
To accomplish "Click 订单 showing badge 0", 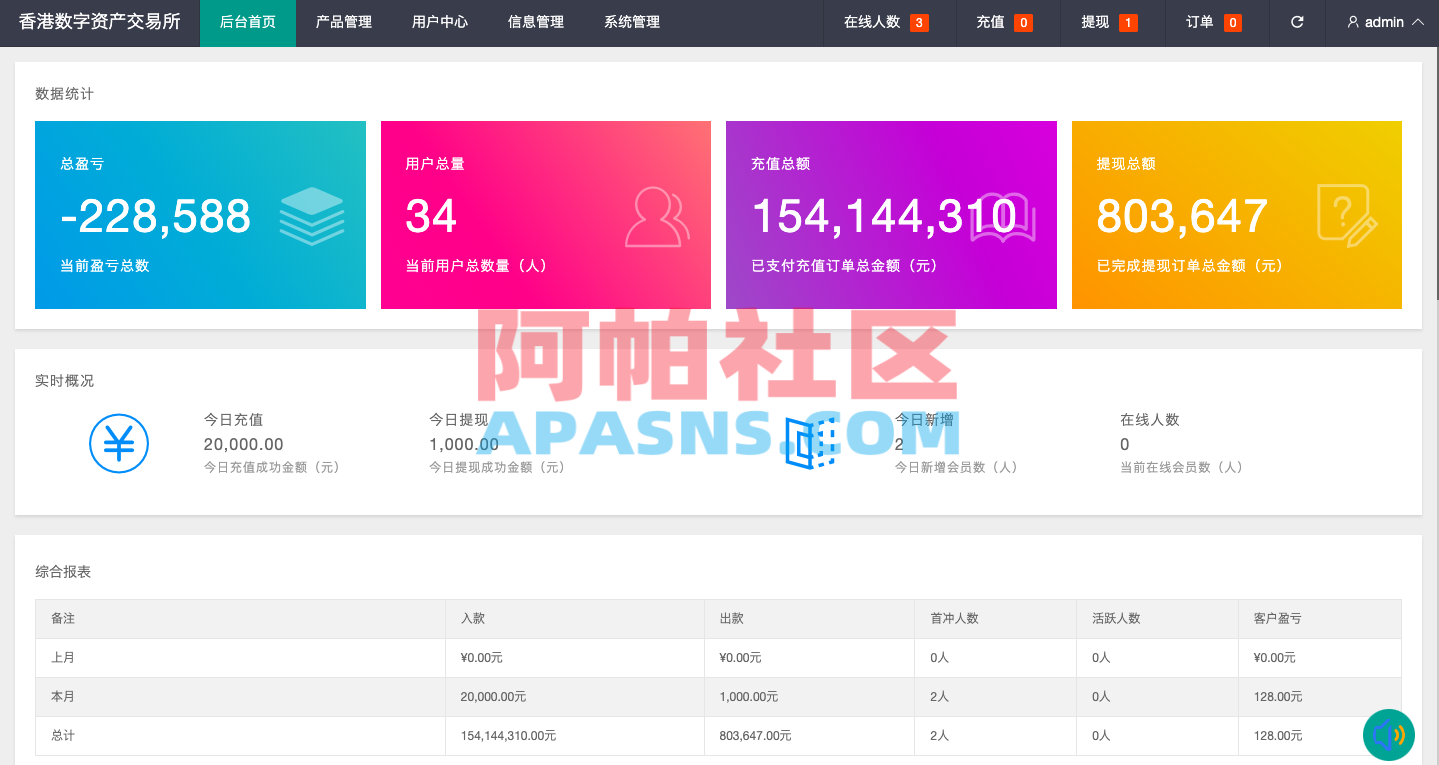I will click(x=1216, y=21).
